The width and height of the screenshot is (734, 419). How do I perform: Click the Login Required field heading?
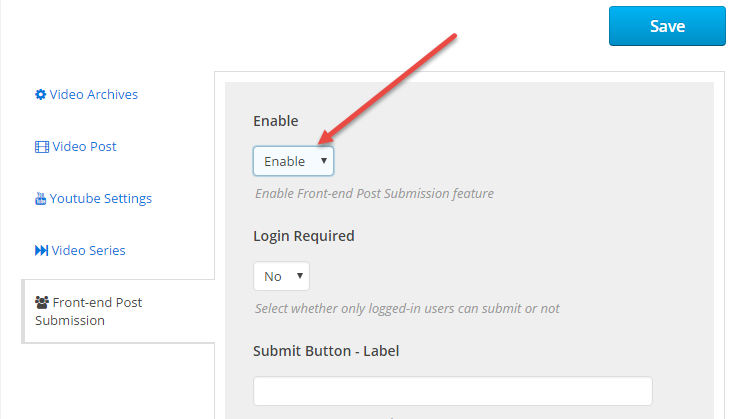point(304,236)
